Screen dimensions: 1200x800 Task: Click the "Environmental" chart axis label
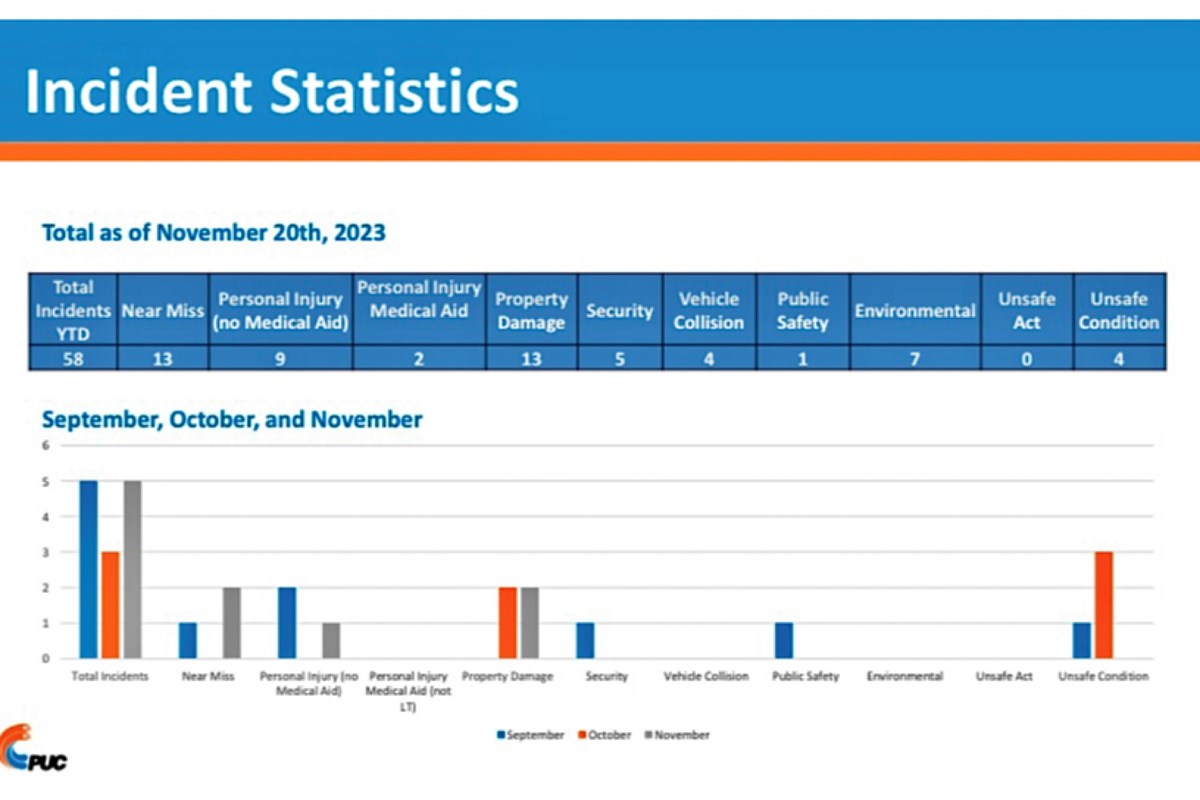tap(905, 677)
